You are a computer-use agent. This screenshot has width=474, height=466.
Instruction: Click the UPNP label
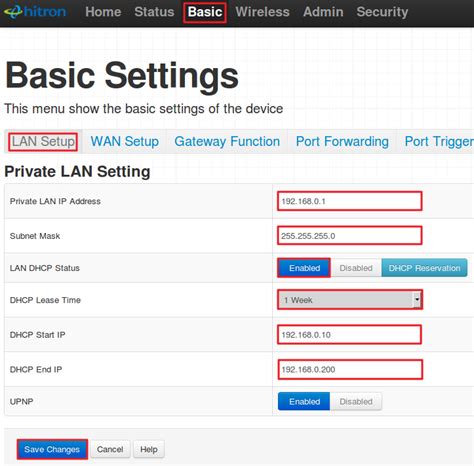pyautogui.click(x=21, y=401)
